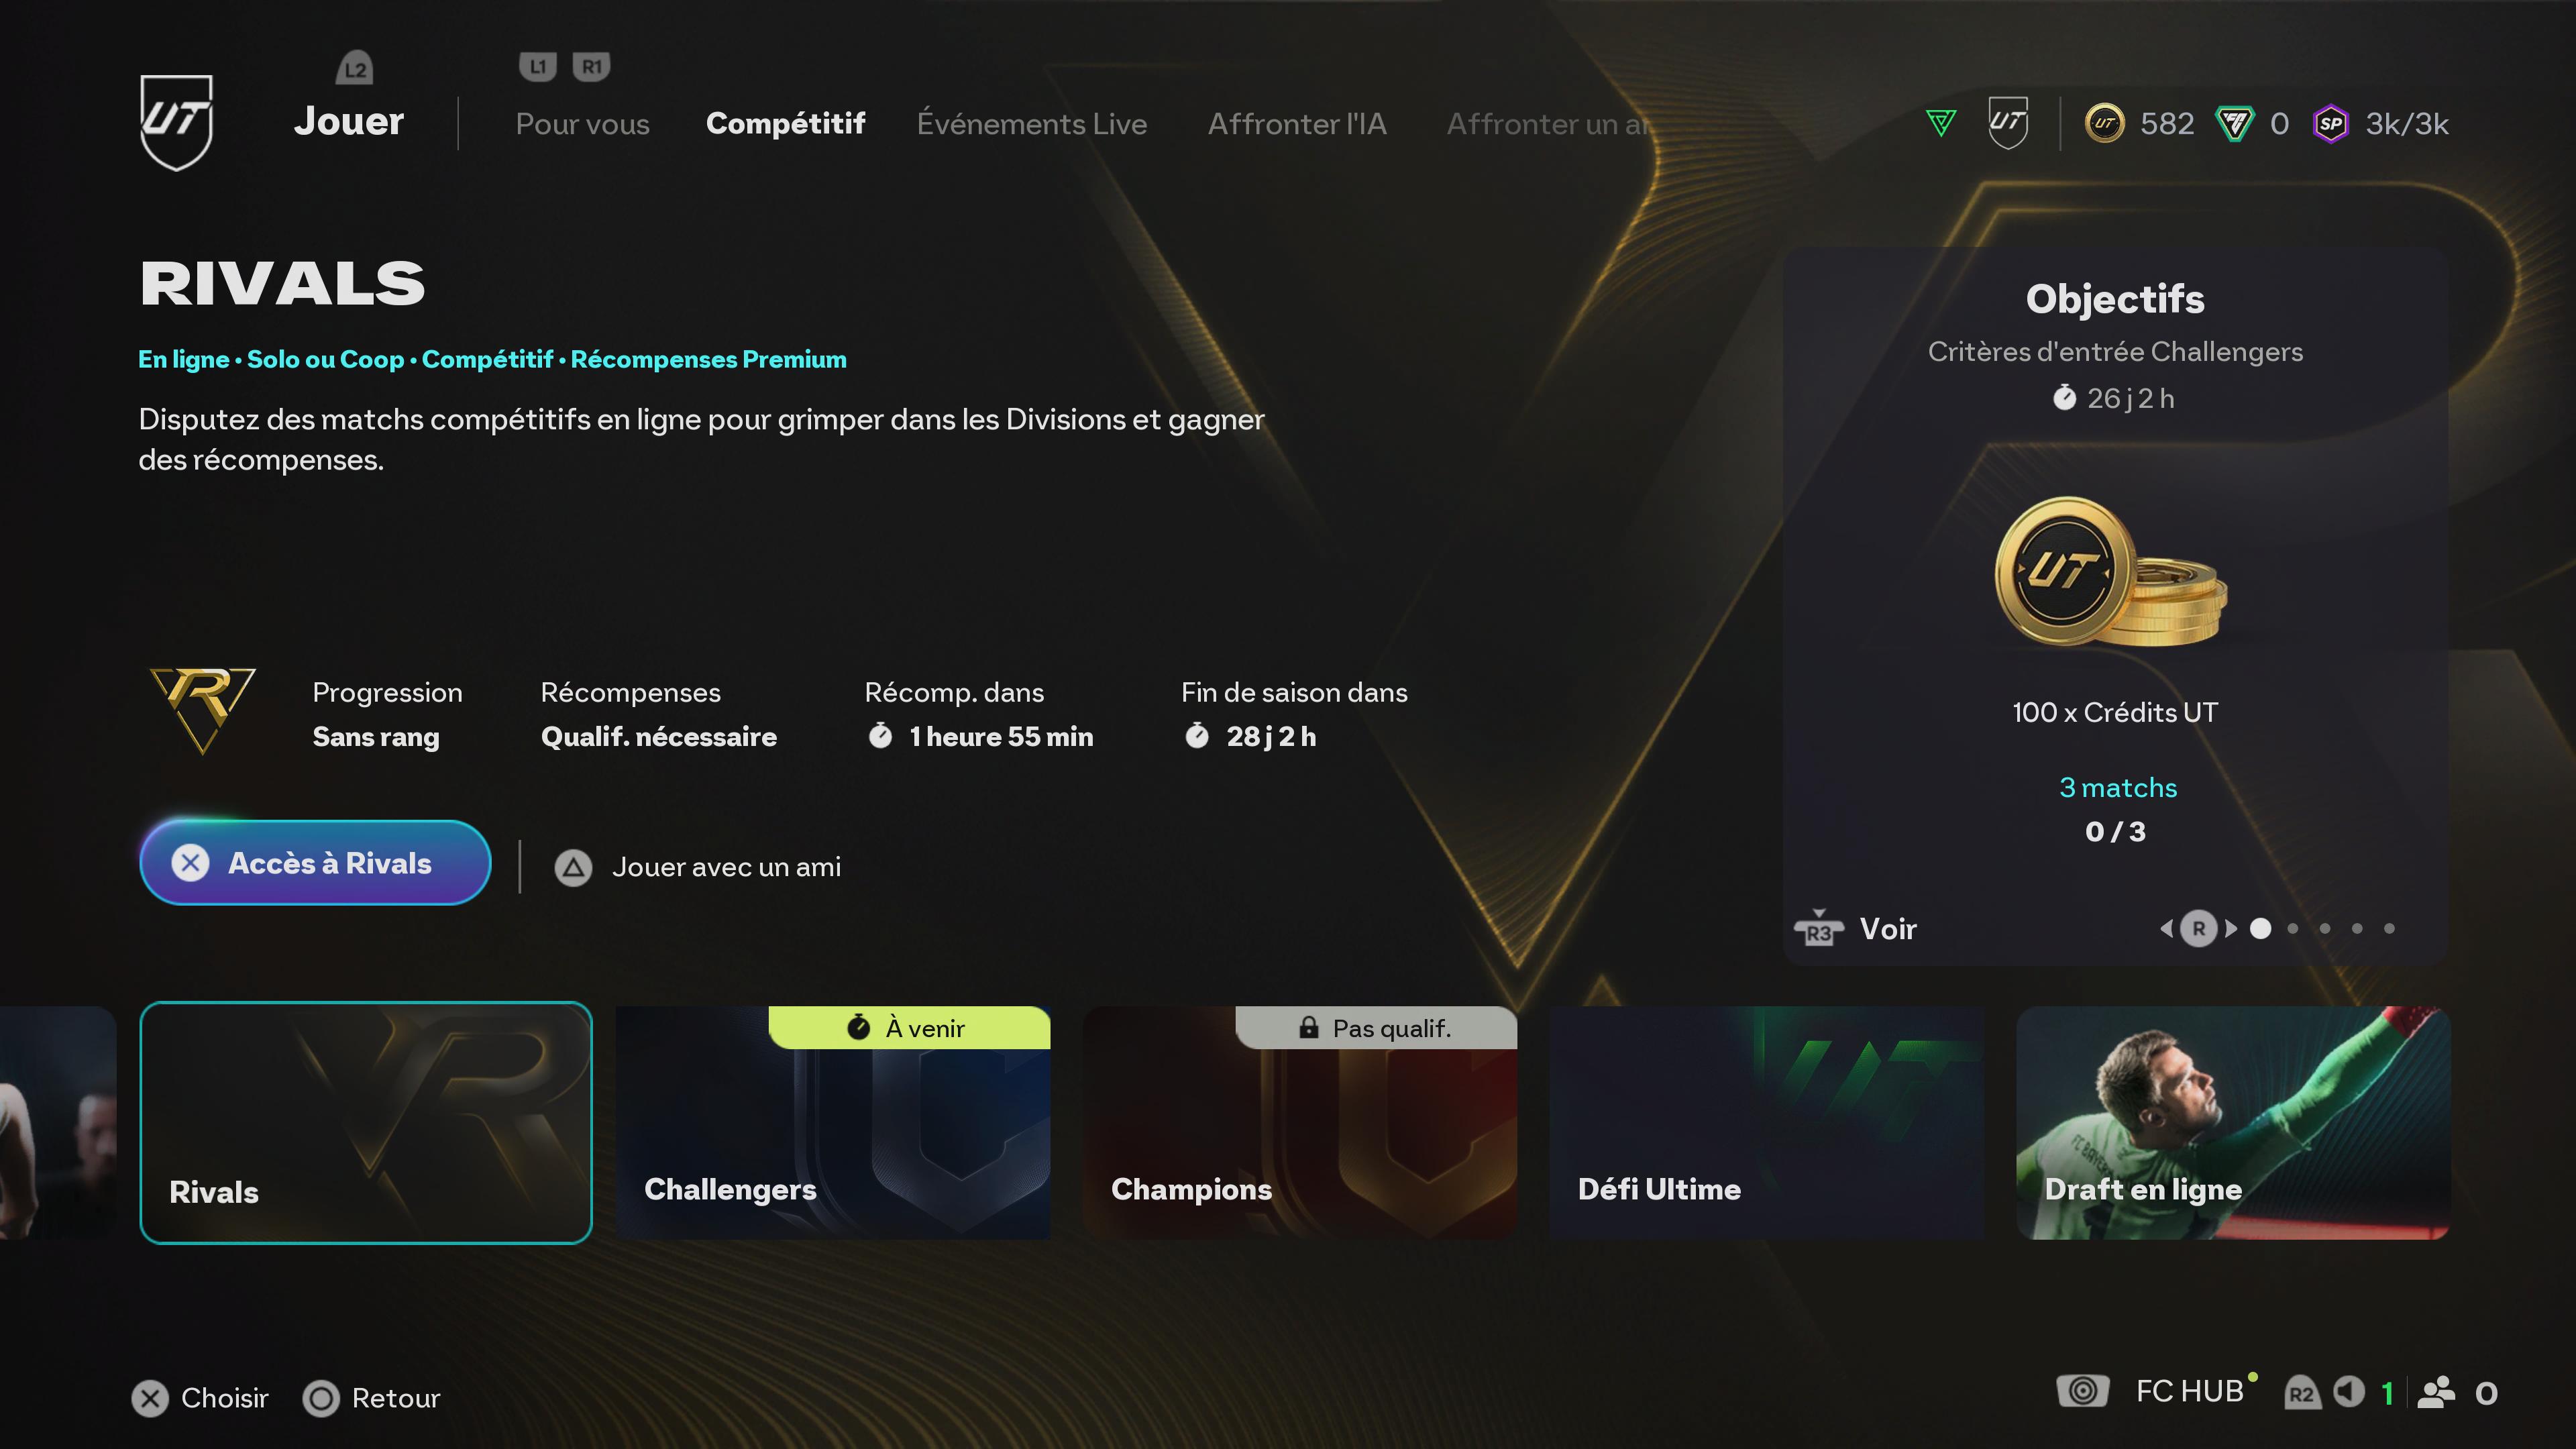
Task: Click the gold Rivals VR emblem
Action: [x=202, y=710]
